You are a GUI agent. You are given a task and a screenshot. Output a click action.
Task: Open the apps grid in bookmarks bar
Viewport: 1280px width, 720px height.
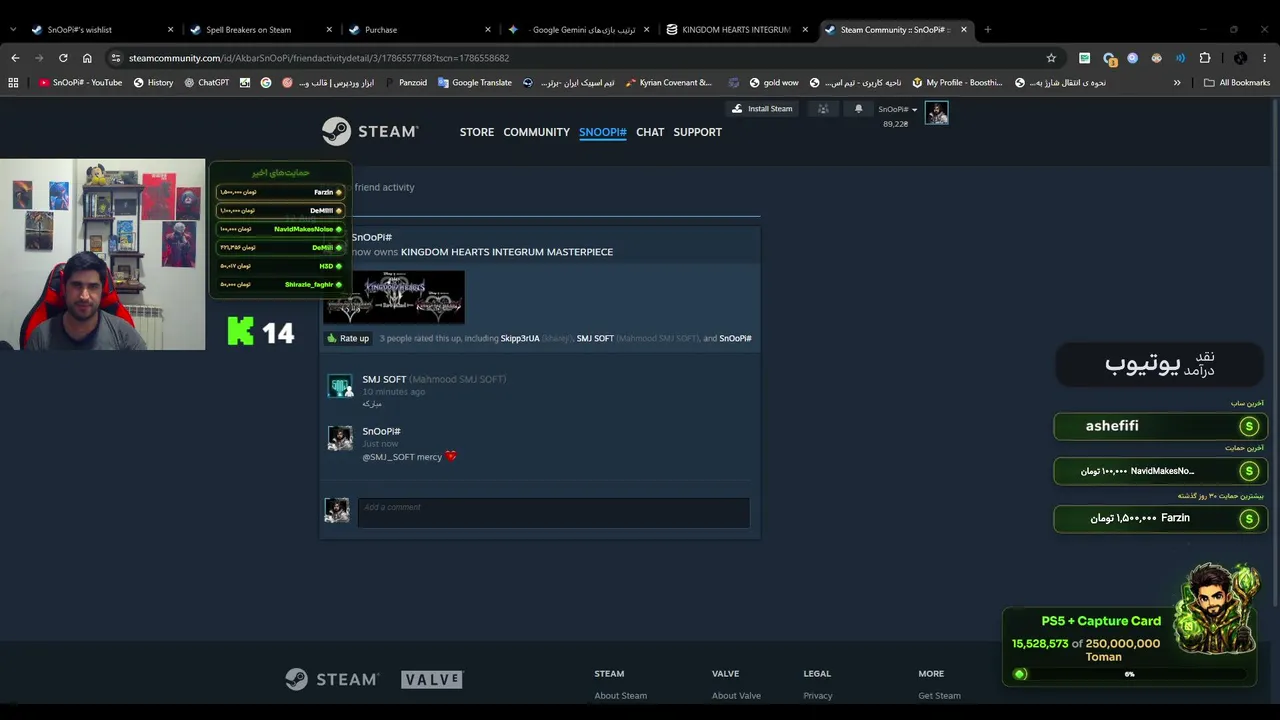pos(13,83)
